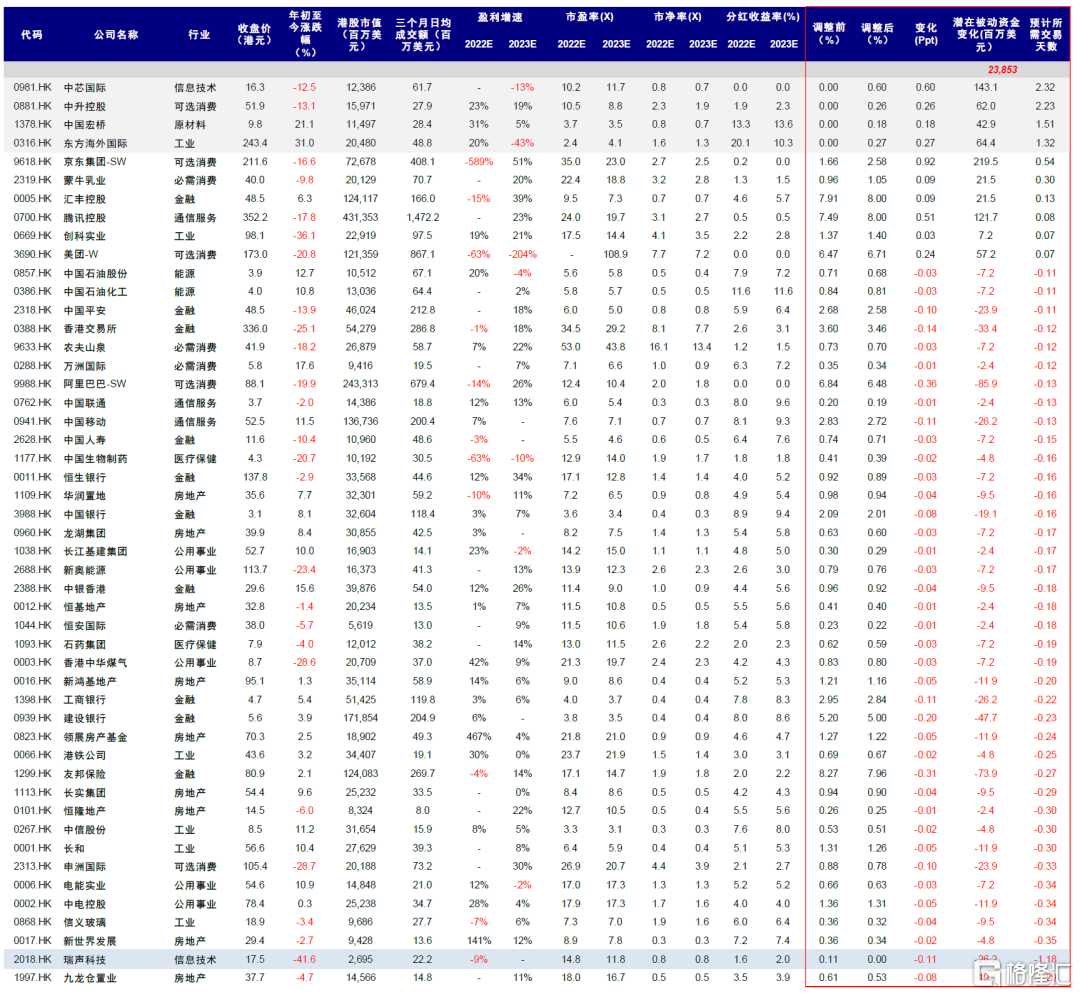
Task: Click company name 中国生物制药
Action: (95, 459)
